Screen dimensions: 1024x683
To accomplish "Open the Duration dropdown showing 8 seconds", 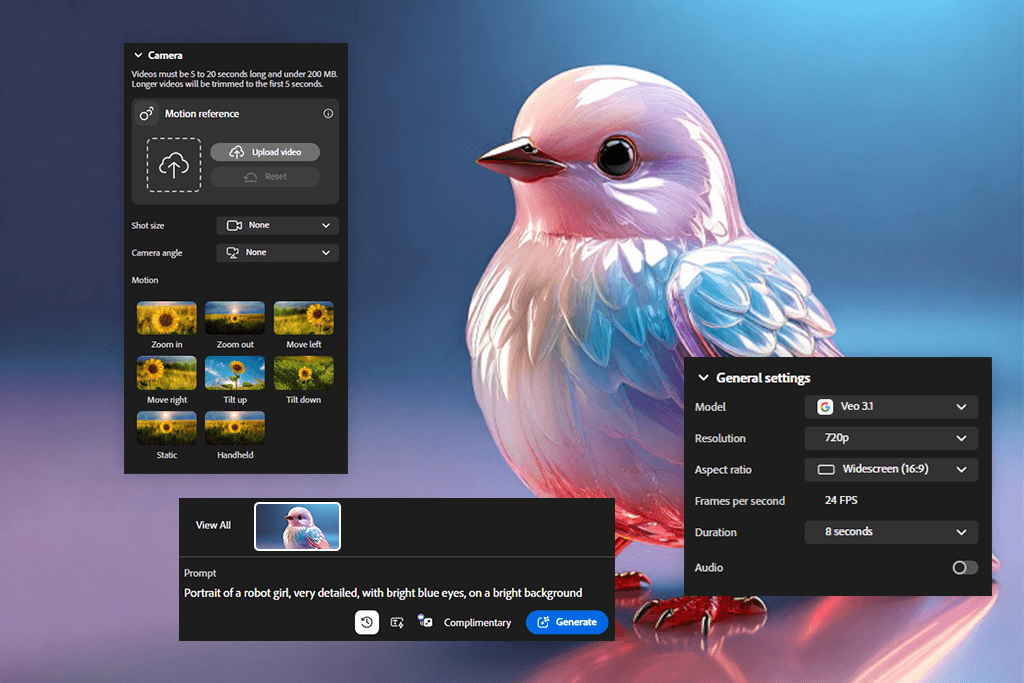I will [891, 532].
